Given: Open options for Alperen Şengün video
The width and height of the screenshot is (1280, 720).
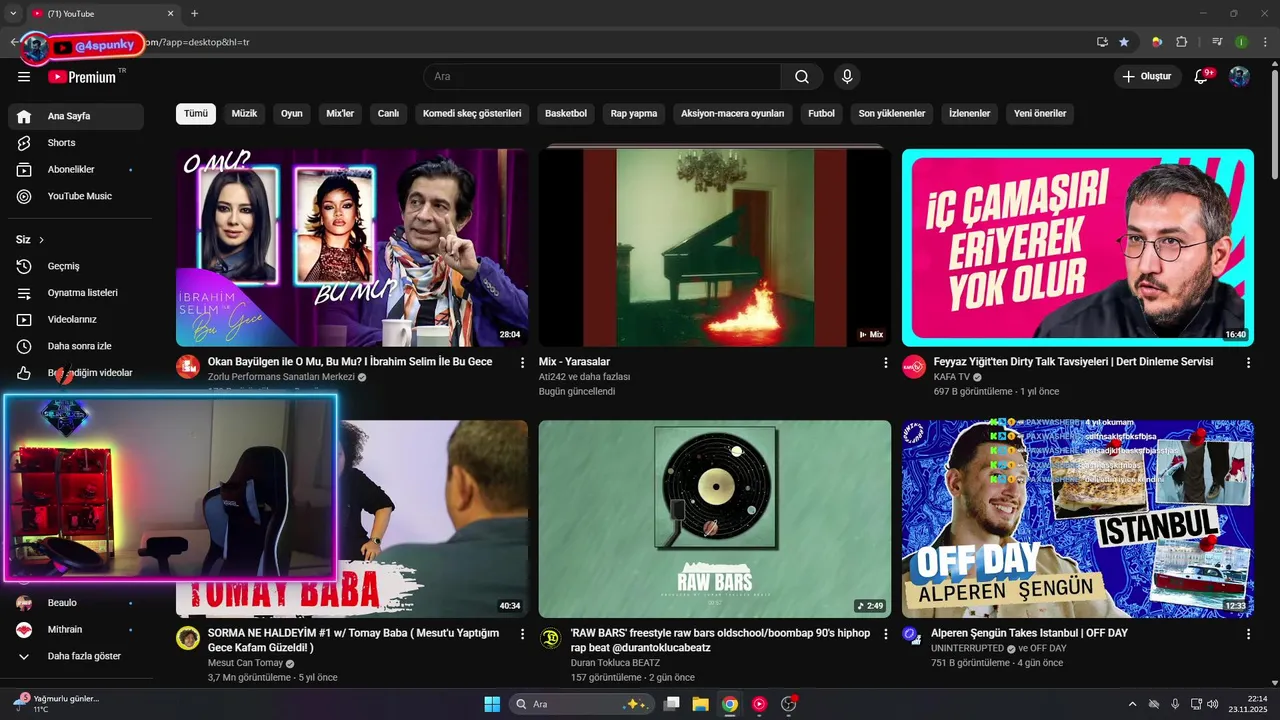Looking at the screenshot, I should pyautogui.click(x=1248, y=634).
